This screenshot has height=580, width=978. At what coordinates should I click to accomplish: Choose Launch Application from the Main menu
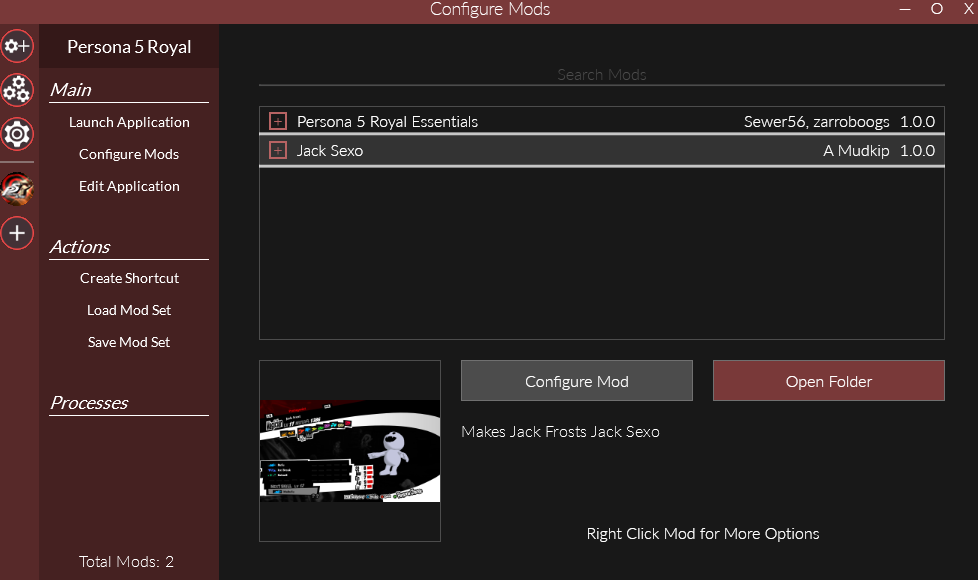click(x=129, y=122)
